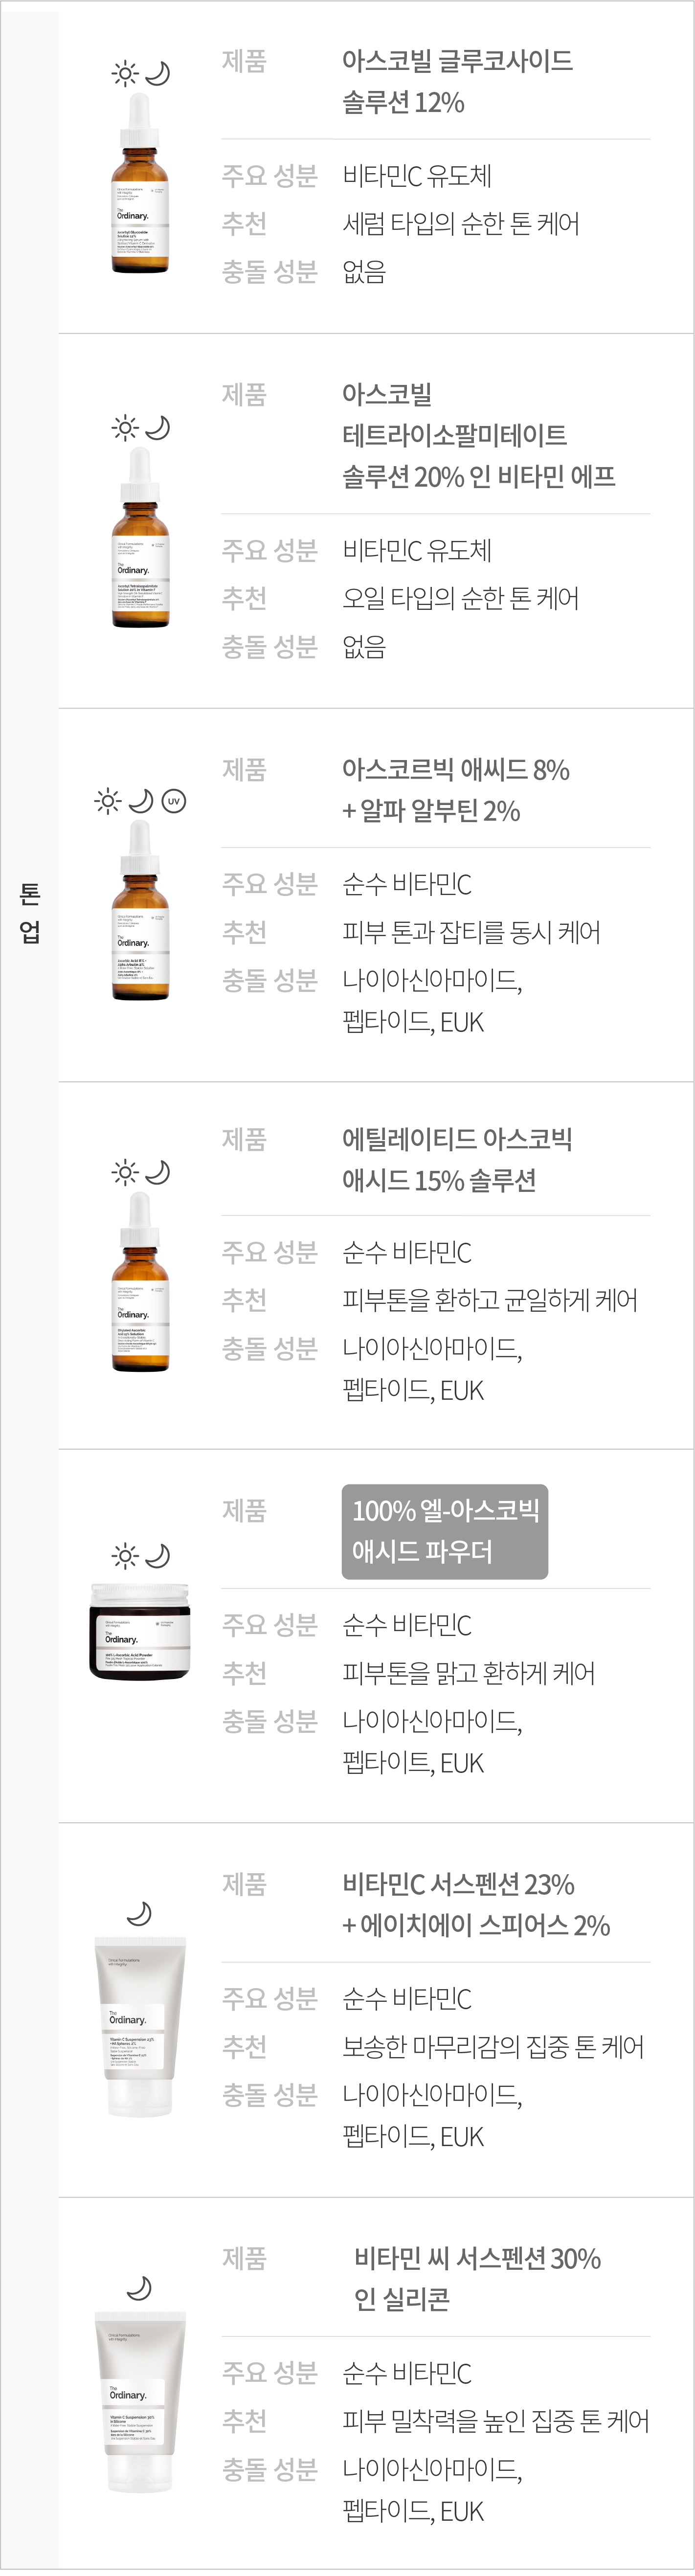Open 비타민C 서스펜션 23% product title

pos(476,1905)
